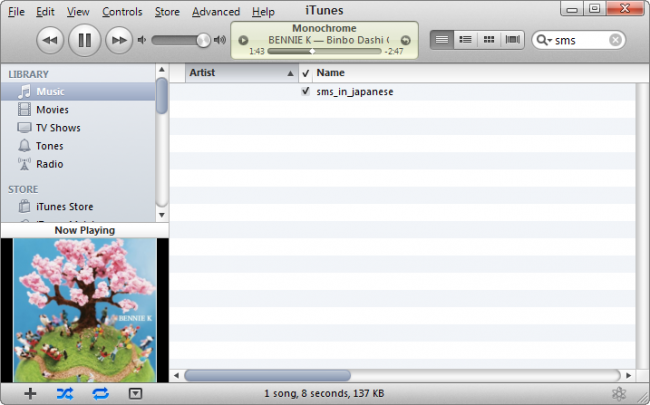Click horizontal scrollbar right arrow

628,376
